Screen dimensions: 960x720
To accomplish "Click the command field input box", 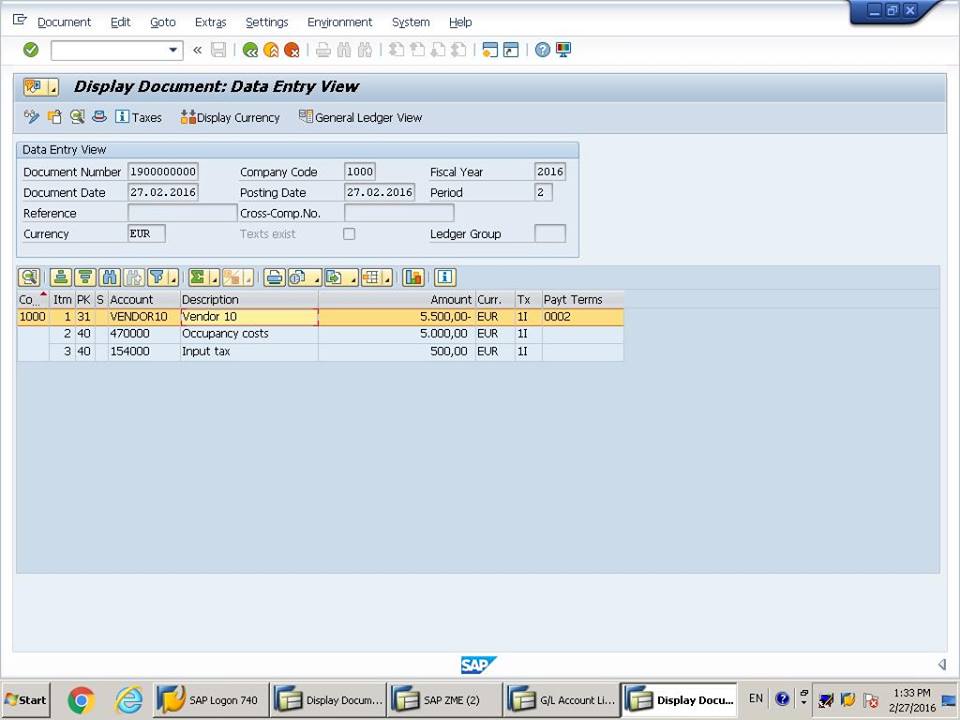I will tap(109, 50).
